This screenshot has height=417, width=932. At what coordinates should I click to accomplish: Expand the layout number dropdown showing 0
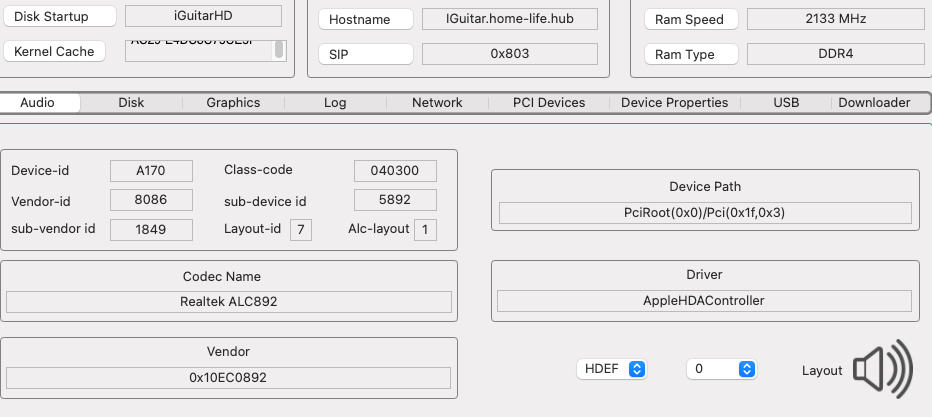click(x=720, y=369)
